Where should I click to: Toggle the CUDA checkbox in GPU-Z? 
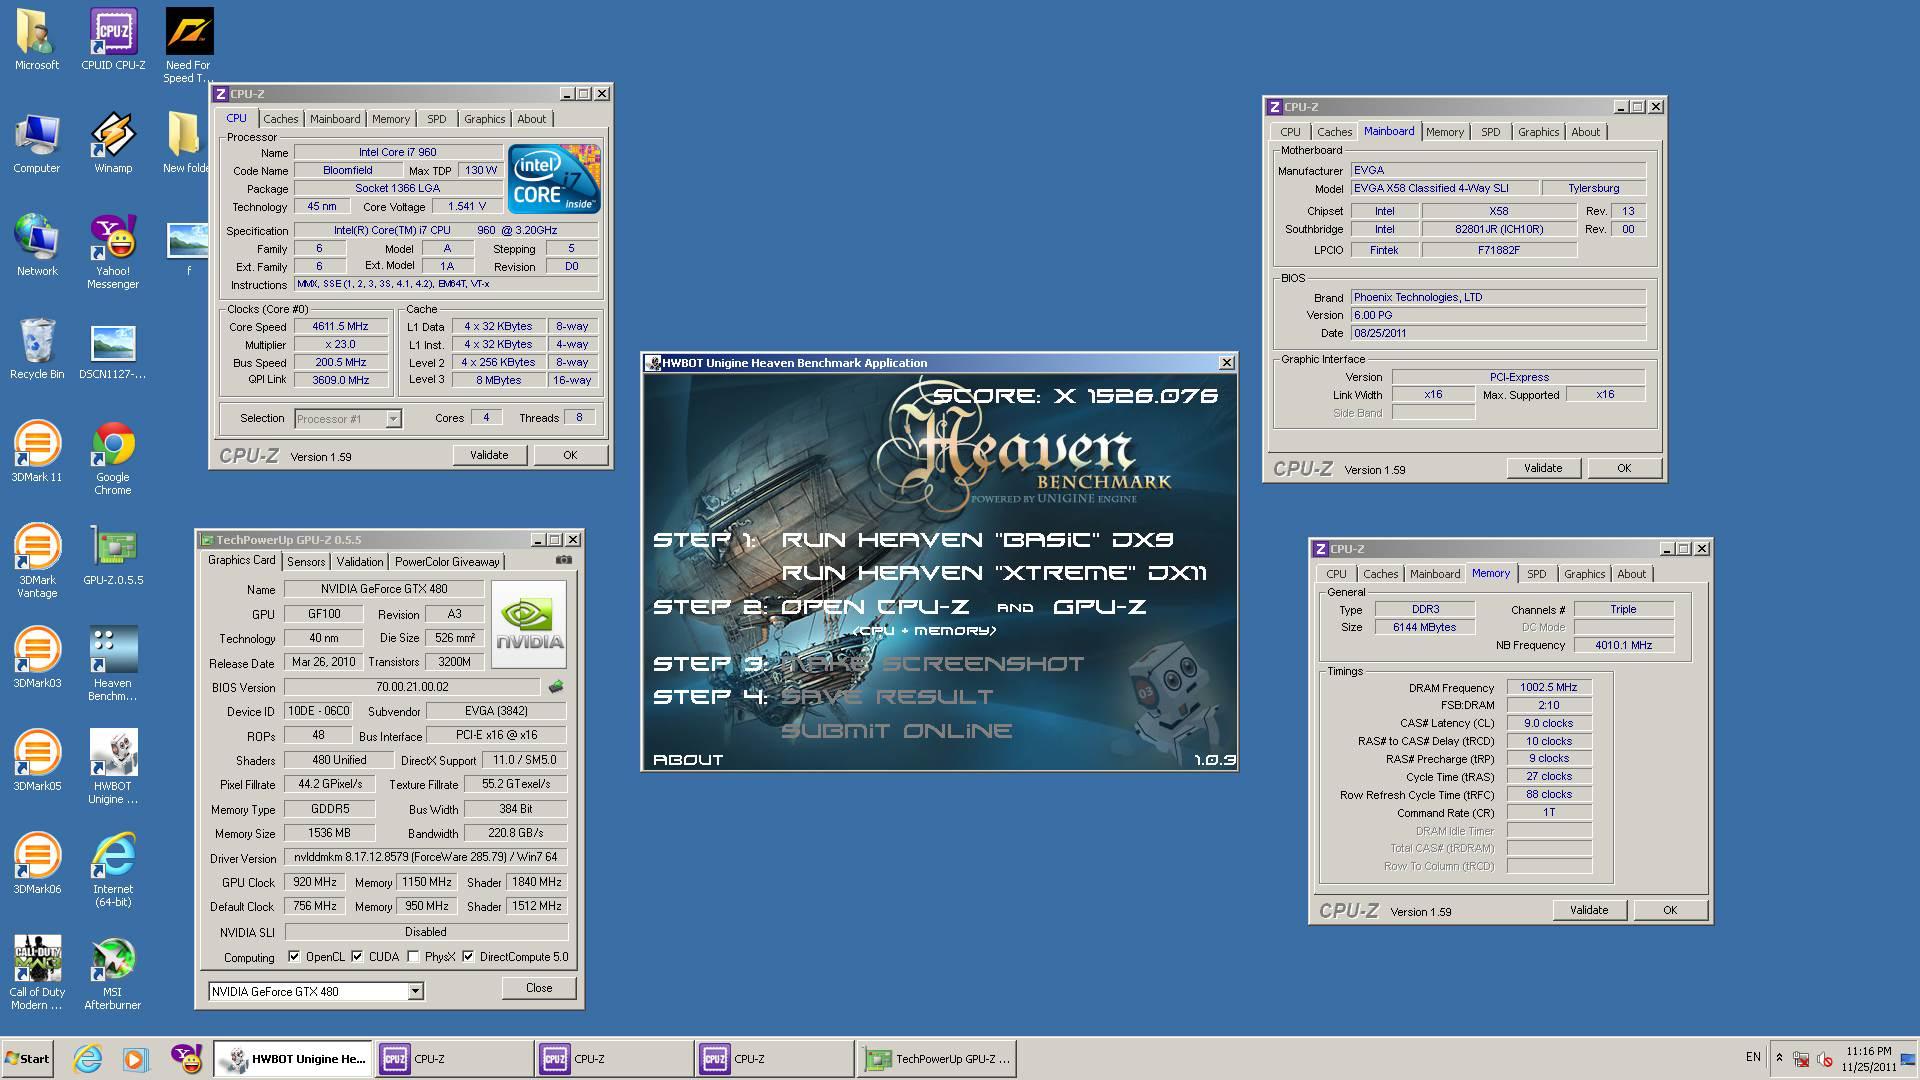pos(357,956)
